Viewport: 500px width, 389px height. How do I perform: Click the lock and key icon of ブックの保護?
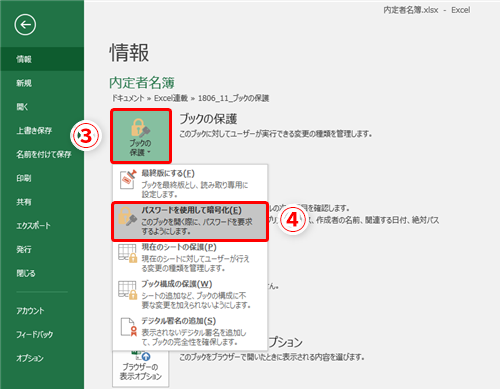[140, 128]
